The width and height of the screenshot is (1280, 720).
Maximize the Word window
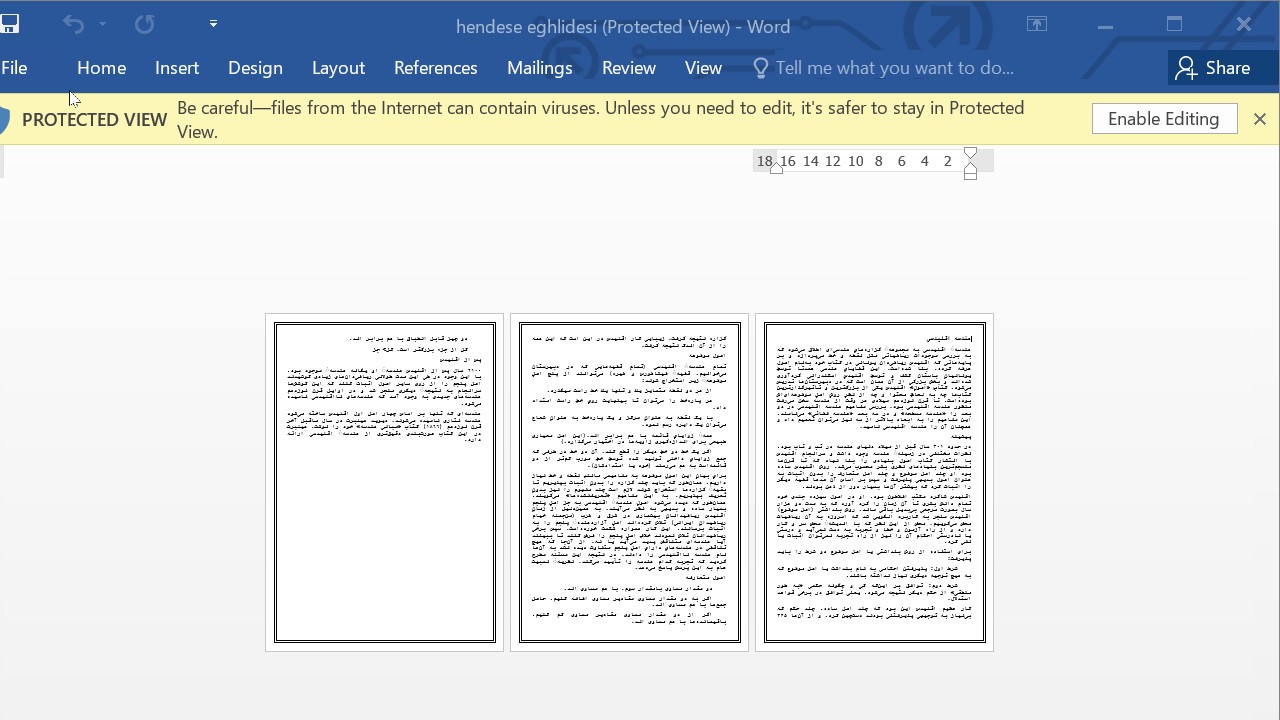(1174, 24)
